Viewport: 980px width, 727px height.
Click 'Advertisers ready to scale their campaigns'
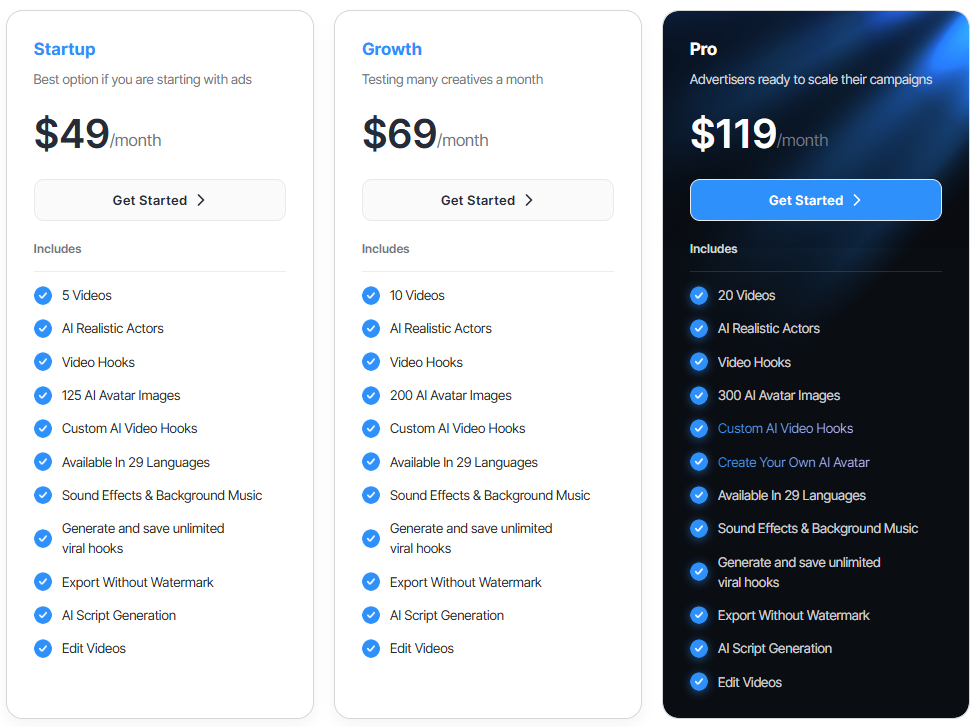pyautogui.click(x=811, y=79)
